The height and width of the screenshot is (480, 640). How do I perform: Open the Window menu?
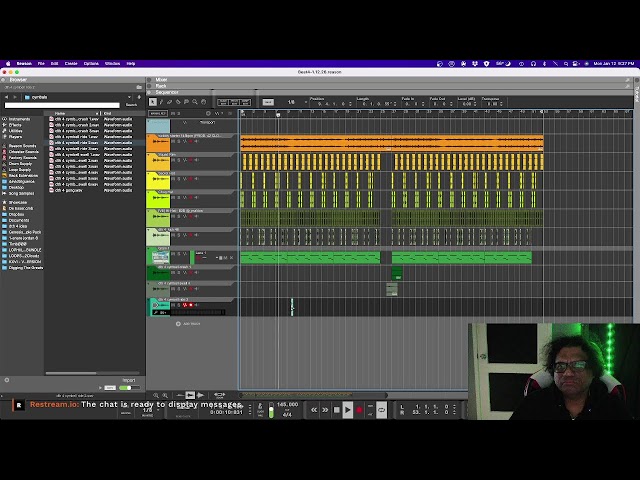[x=113, y=64]
